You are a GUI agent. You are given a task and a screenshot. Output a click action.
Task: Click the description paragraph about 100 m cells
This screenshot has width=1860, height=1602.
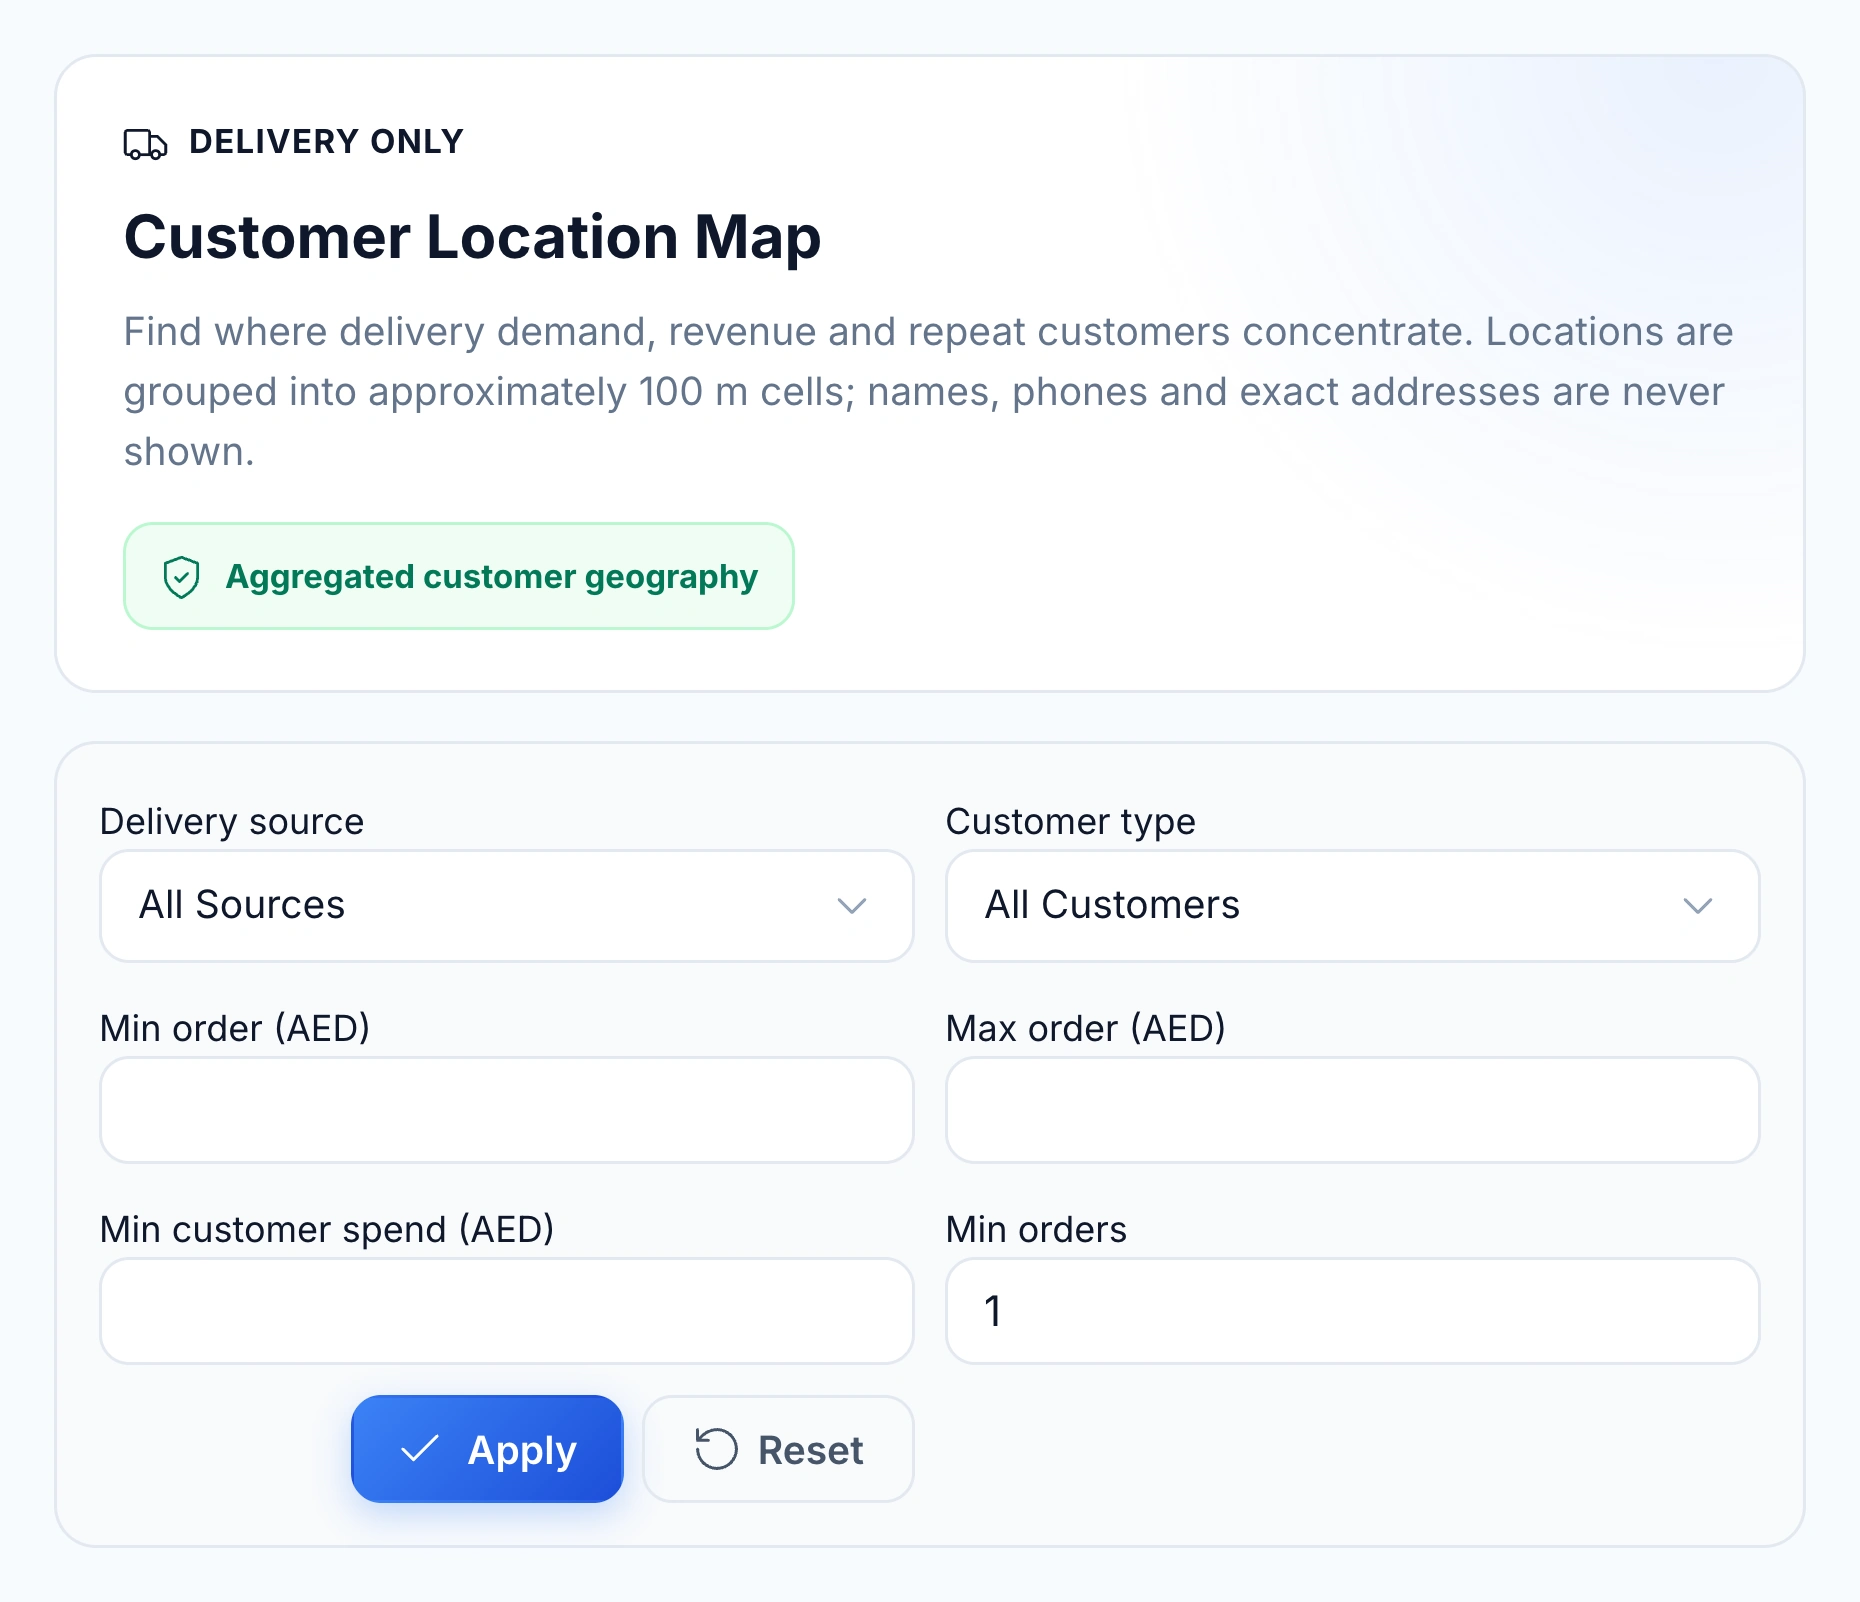[x=929, y=392]
